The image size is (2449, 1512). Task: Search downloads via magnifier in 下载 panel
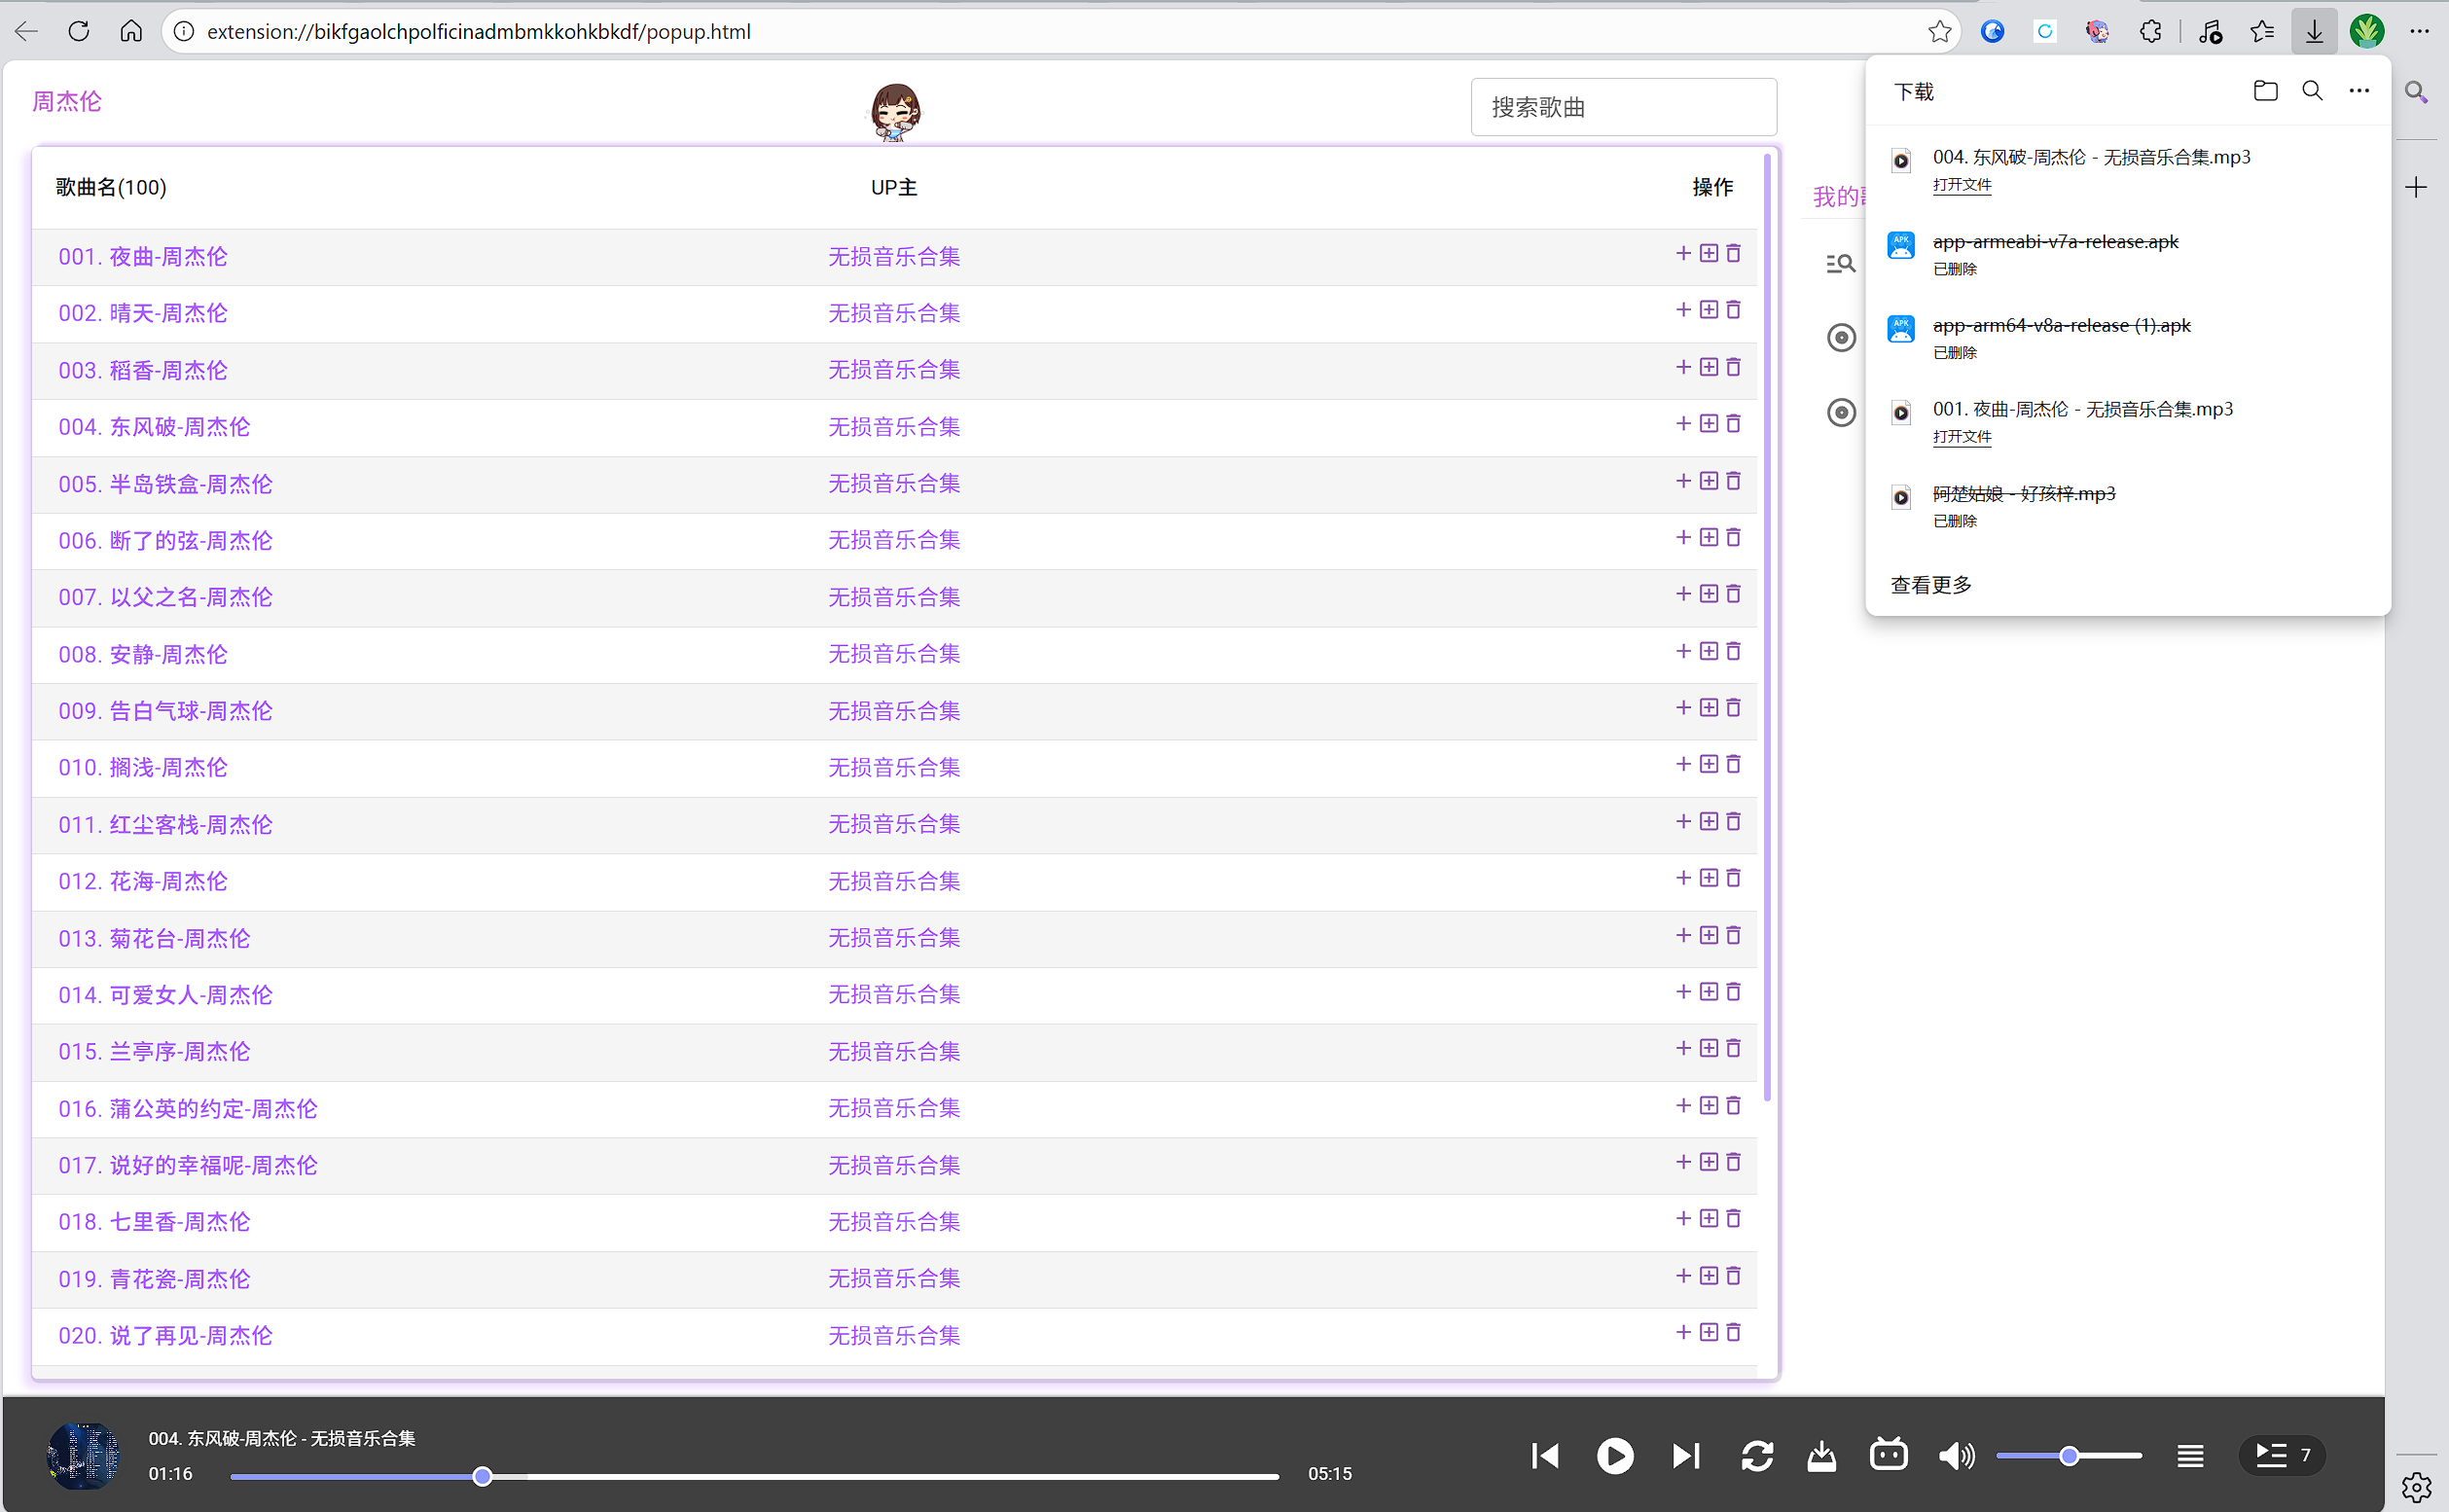click(2312, 91)
